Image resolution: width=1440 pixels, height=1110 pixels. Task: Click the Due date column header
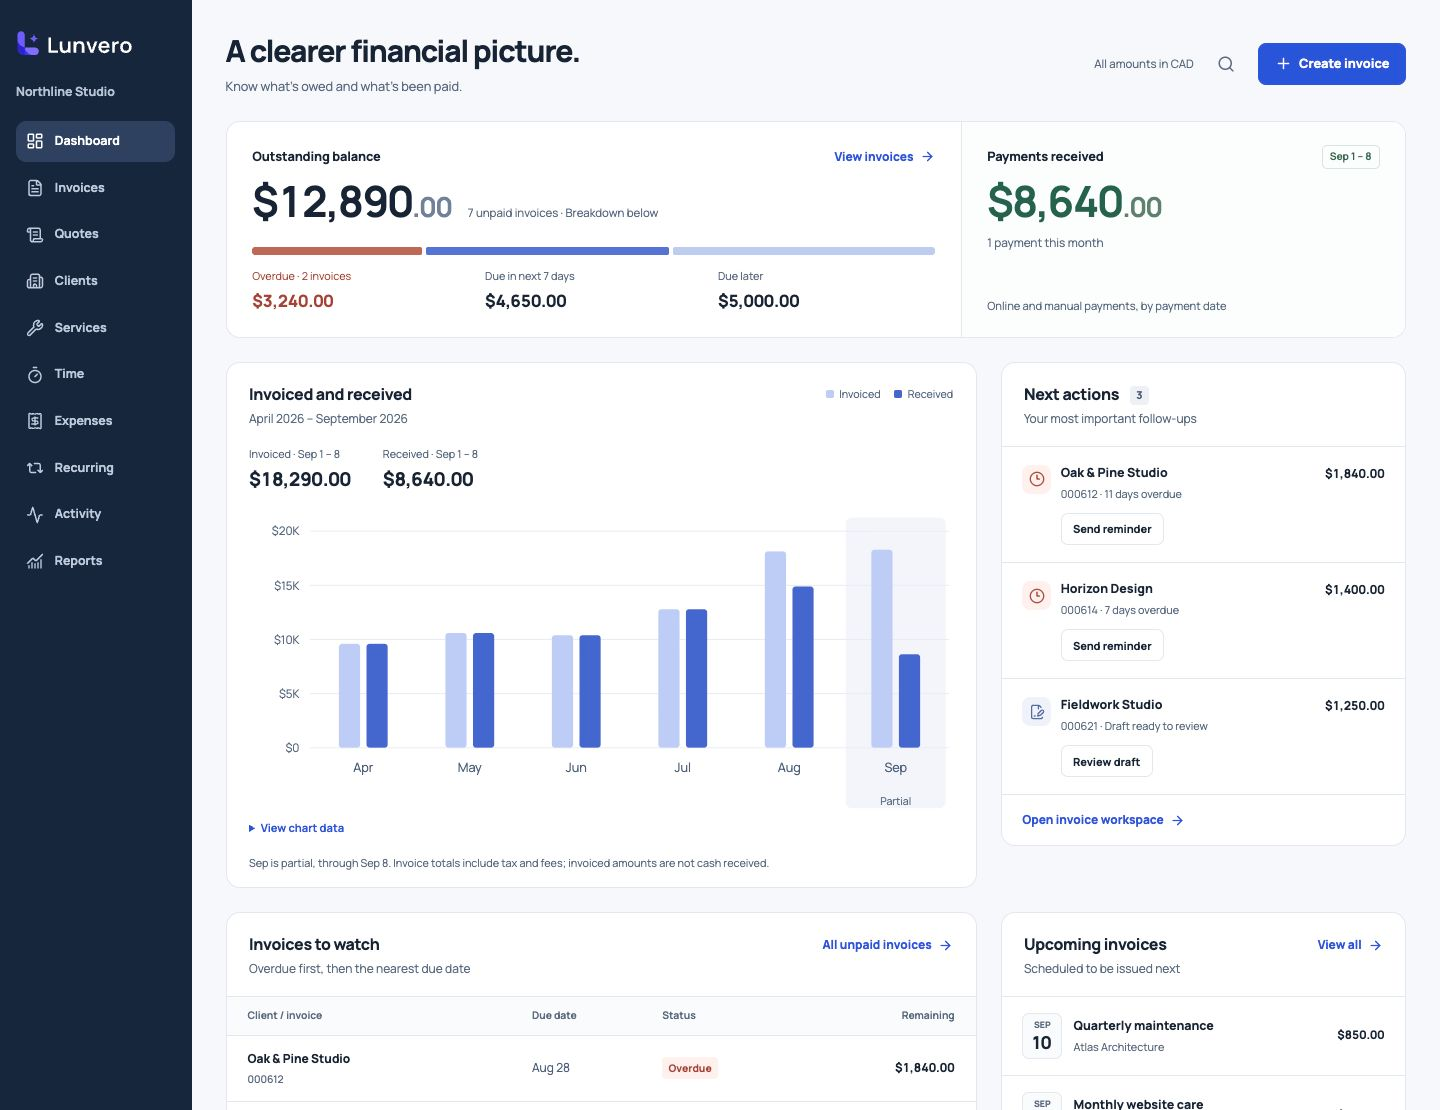(554, 1015)
